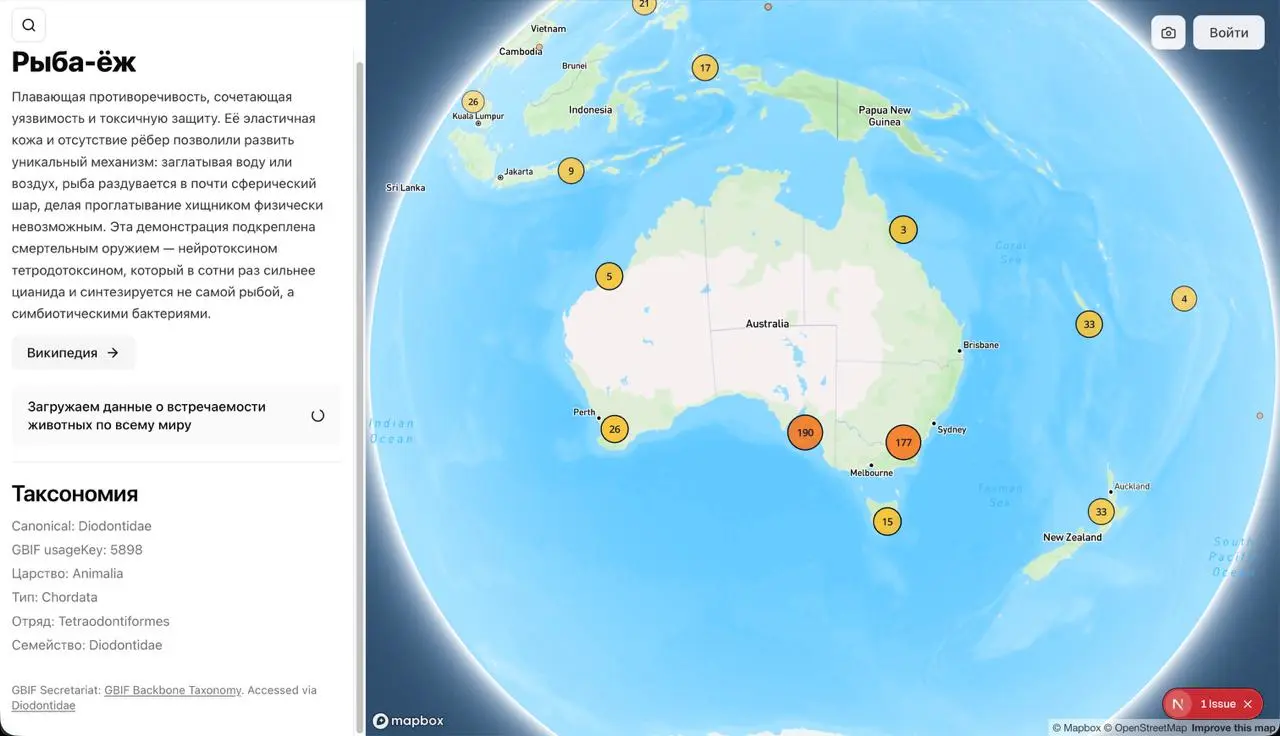Viewport: 1280px width, 736px height.
Task: Select the 177 cluster near Sydney
Action: (x=903, y=442)
